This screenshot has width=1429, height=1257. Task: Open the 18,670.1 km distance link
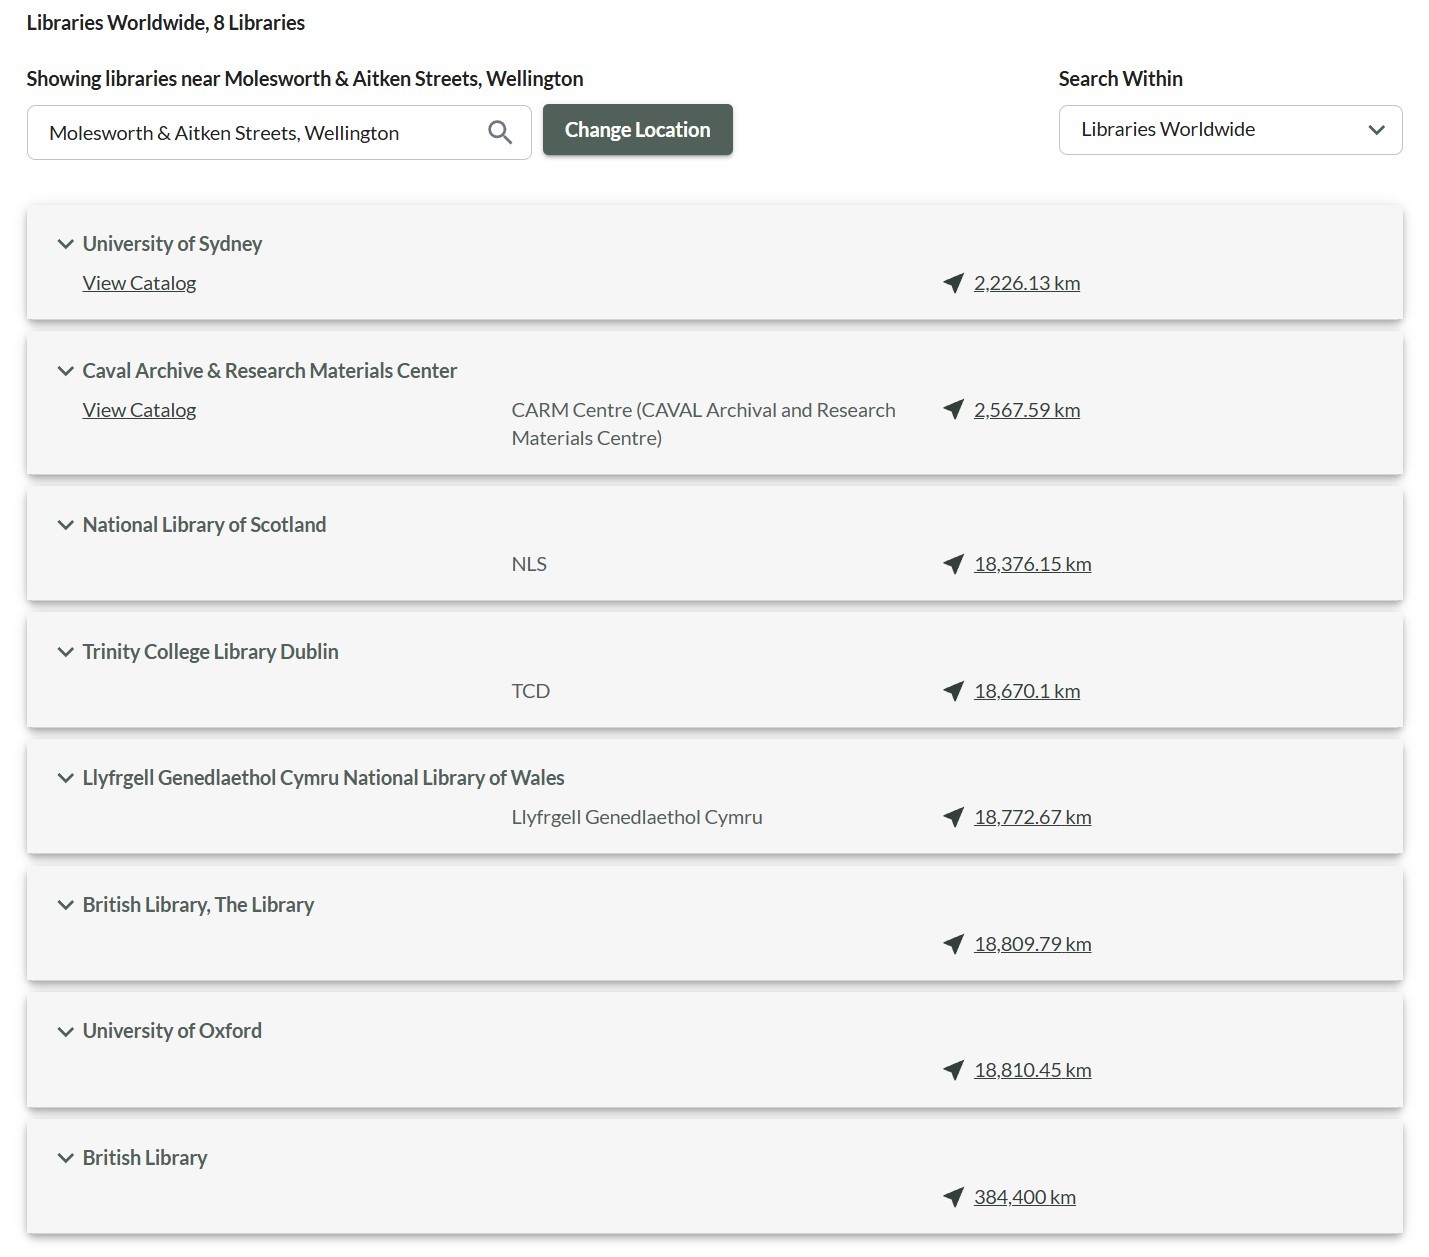pyautogui.click(x=1027, y=691)
